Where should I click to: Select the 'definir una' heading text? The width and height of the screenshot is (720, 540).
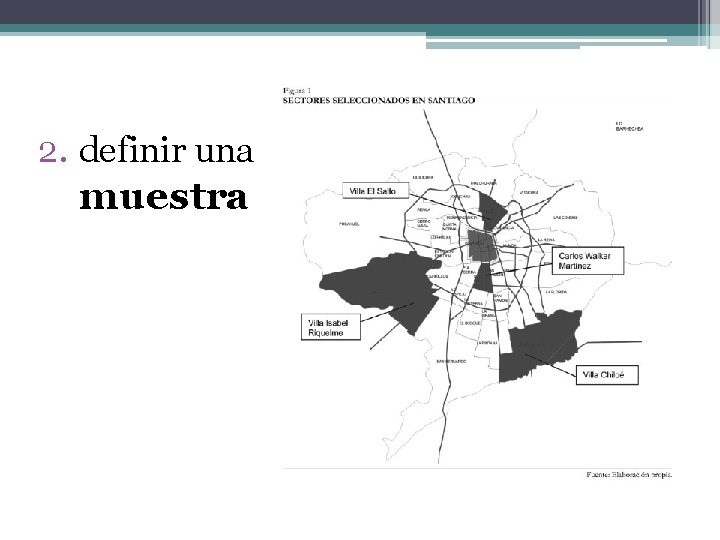166,150
